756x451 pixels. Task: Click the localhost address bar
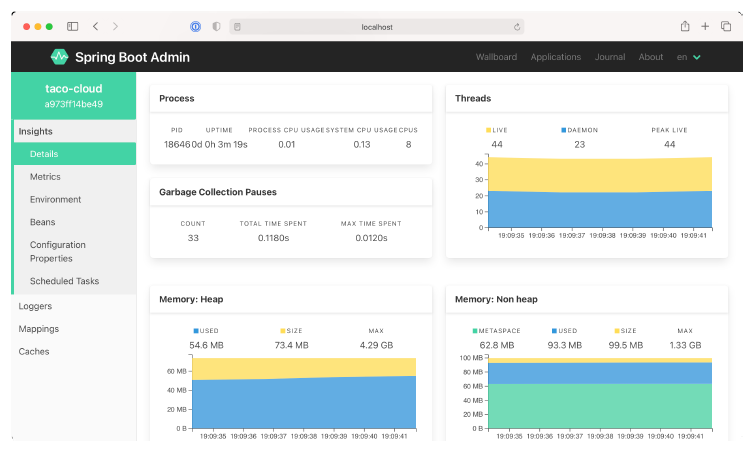[x=376, y=27]
